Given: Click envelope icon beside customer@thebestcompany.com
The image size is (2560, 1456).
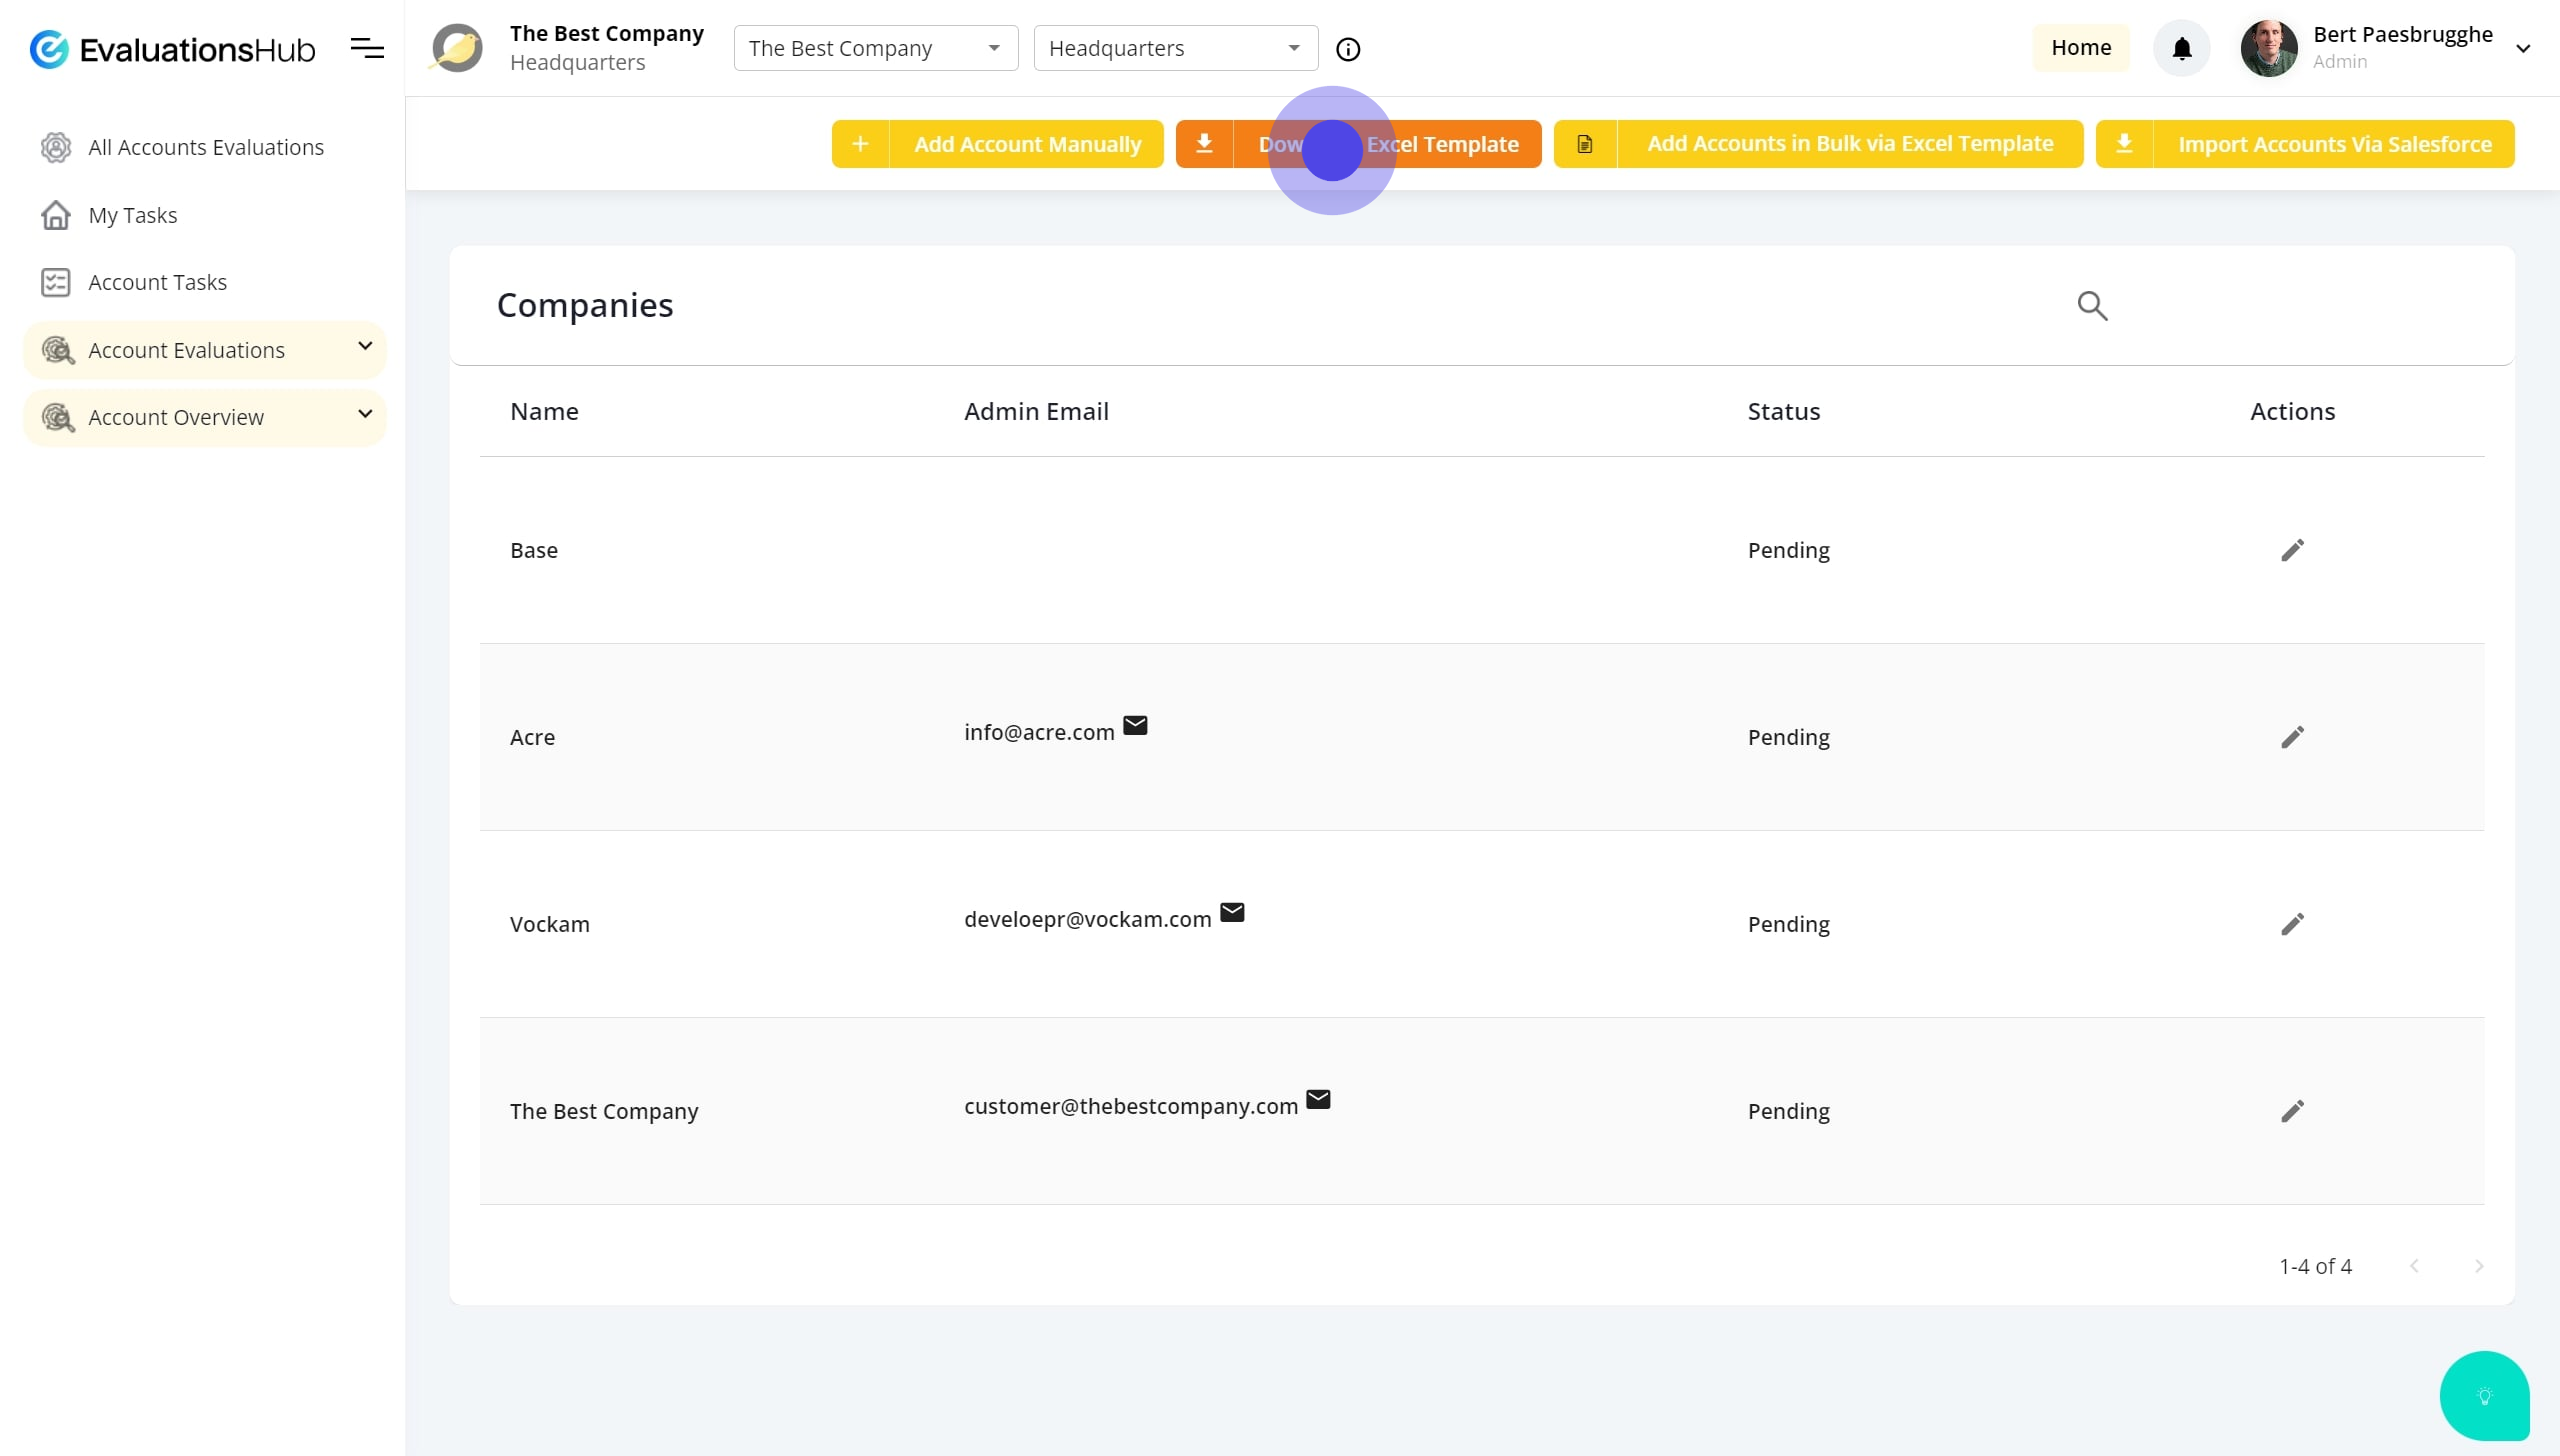Looking at the screenshot, I should click(x=1319, y=1100).
